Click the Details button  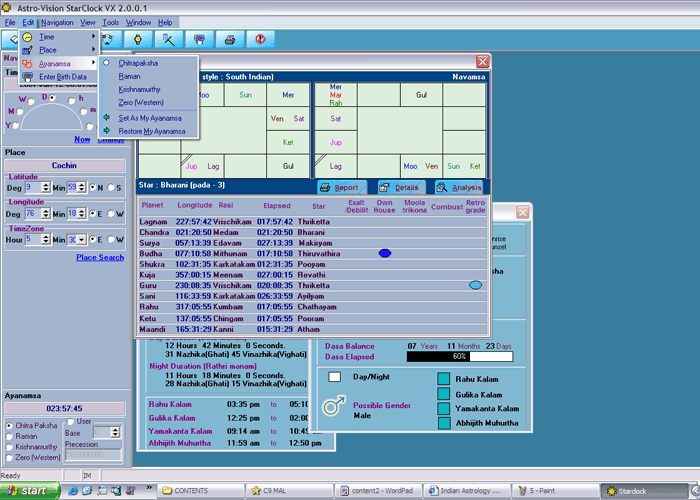(x=401, y=188)
